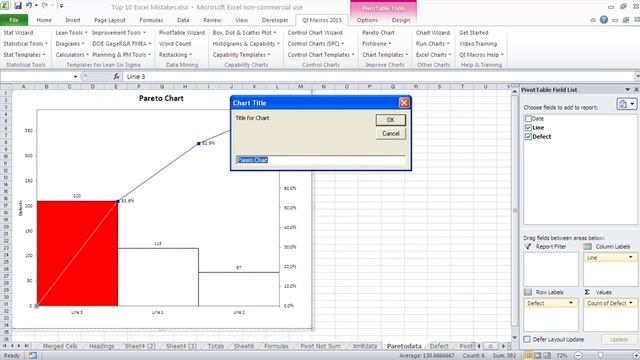Open Video Training
This screenshot has height=360, width=640.
pos(478,44)
